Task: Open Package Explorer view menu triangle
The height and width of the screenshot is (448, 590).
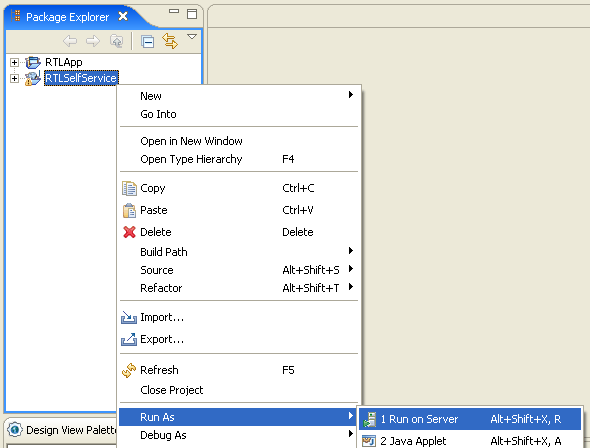Action: click(192, 36)
